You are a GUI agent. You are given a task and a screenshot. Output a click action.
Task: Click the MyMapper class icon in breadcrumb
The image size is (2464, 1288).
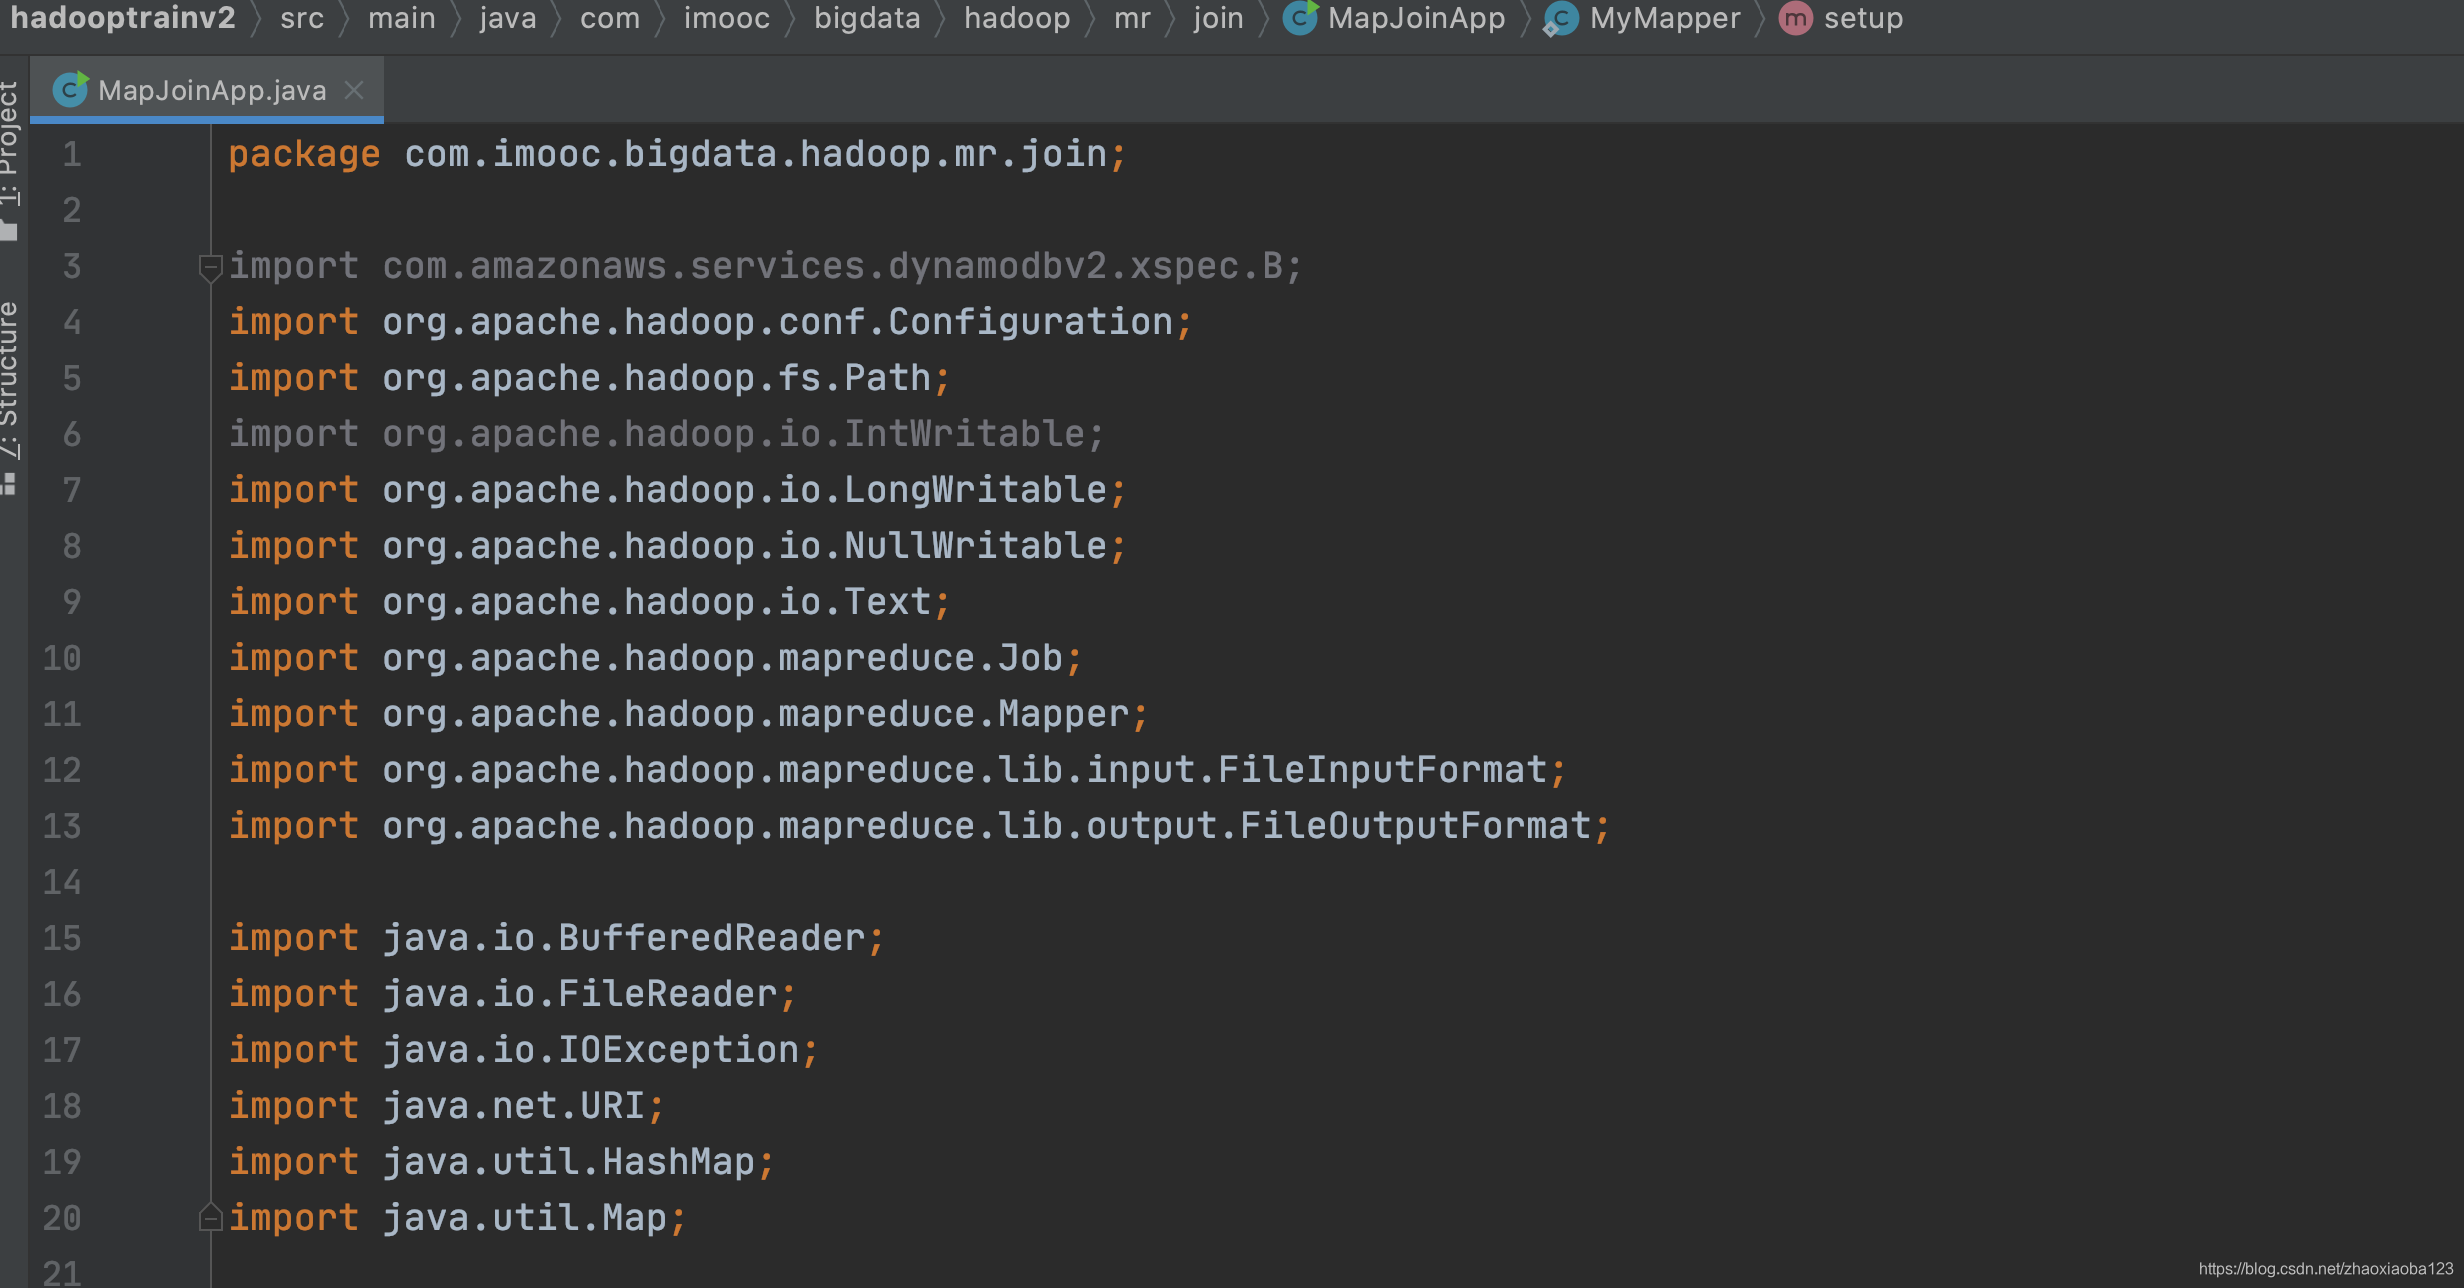pyautogui.click(x=1561, y=18)
